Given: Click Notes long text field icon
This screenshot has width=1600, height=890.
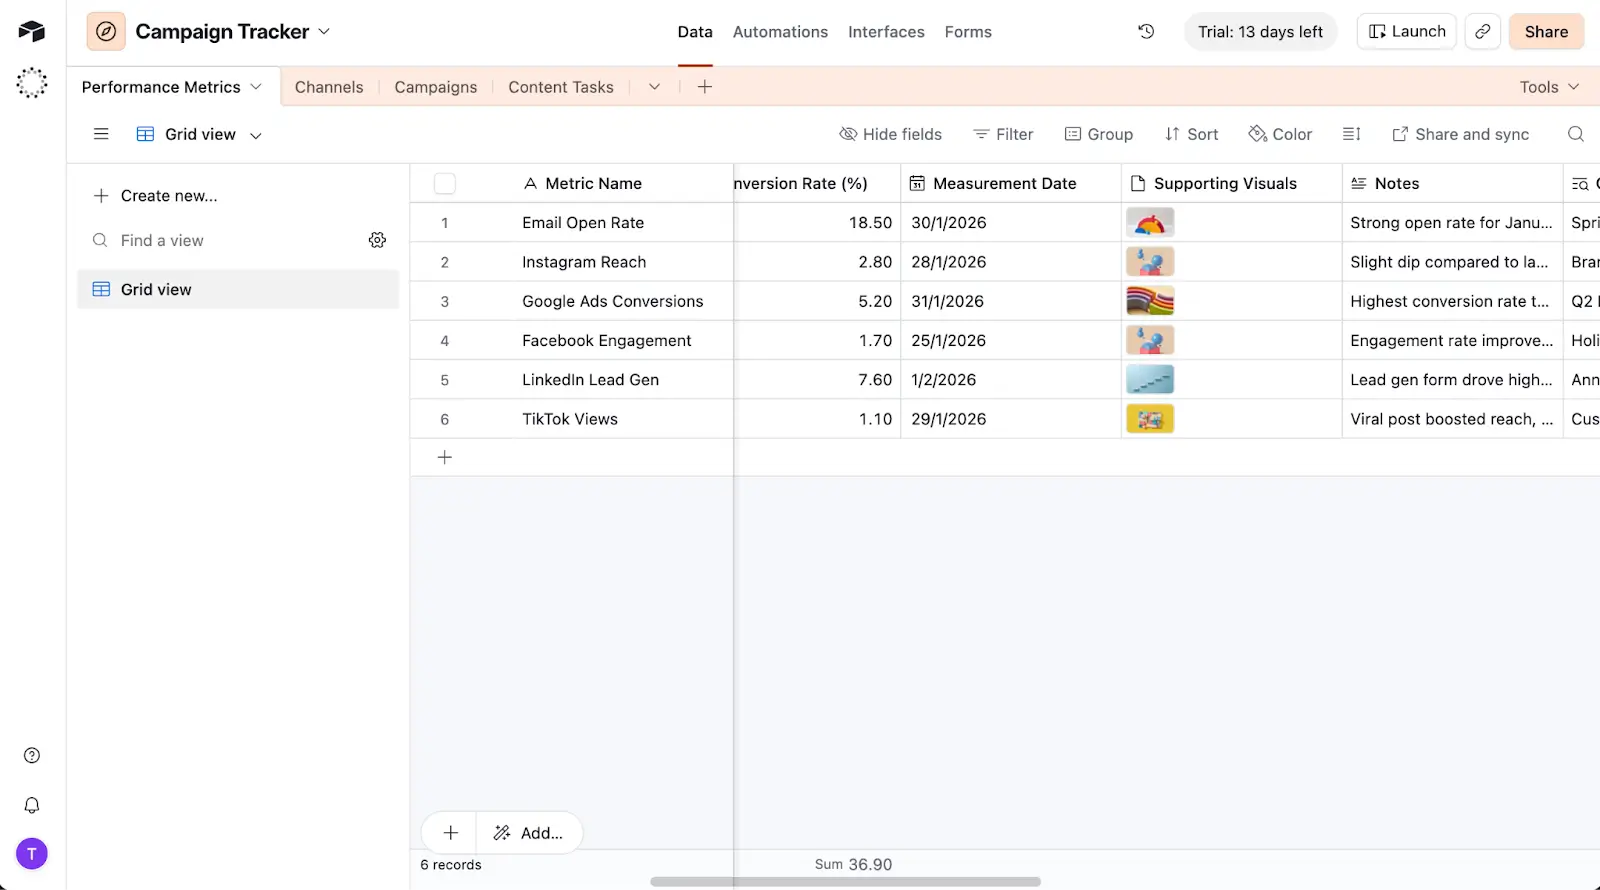Looking at the screenshot, I should coord(1358,183).
